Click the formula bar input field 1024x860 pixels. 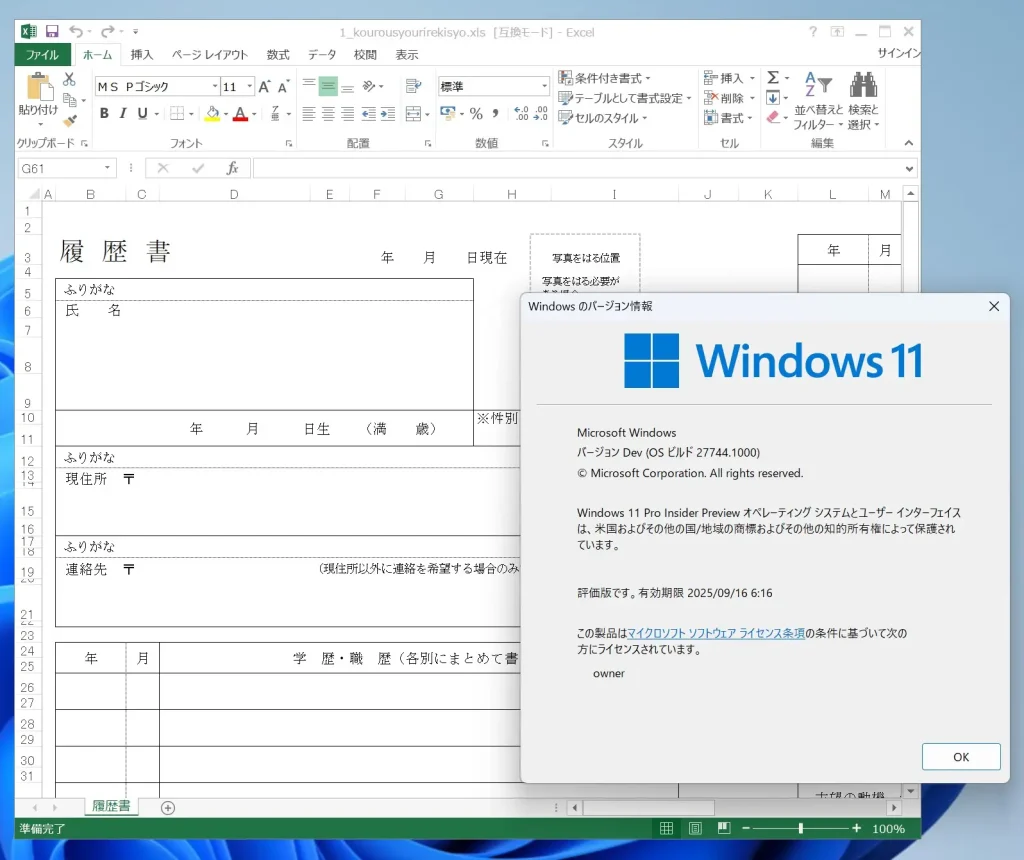click(578, 168)
